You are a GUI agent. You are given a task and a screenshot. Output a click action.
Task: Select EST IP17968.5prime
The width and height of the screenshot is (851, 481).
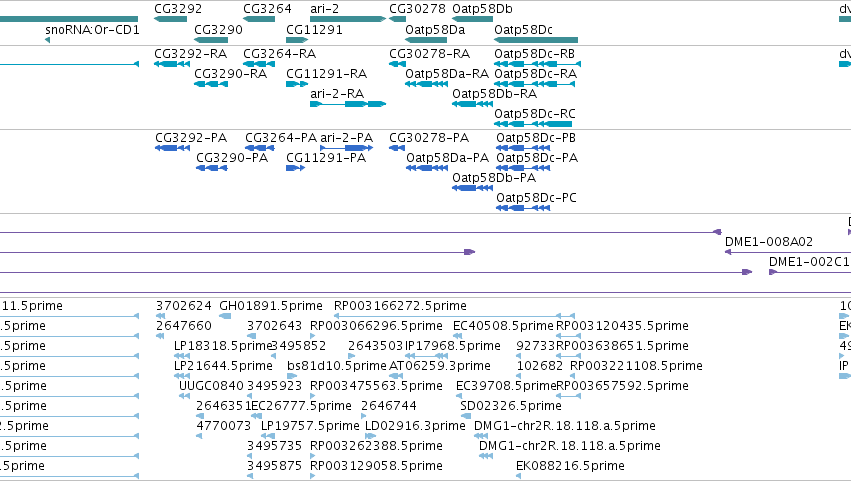click(453, 346)
